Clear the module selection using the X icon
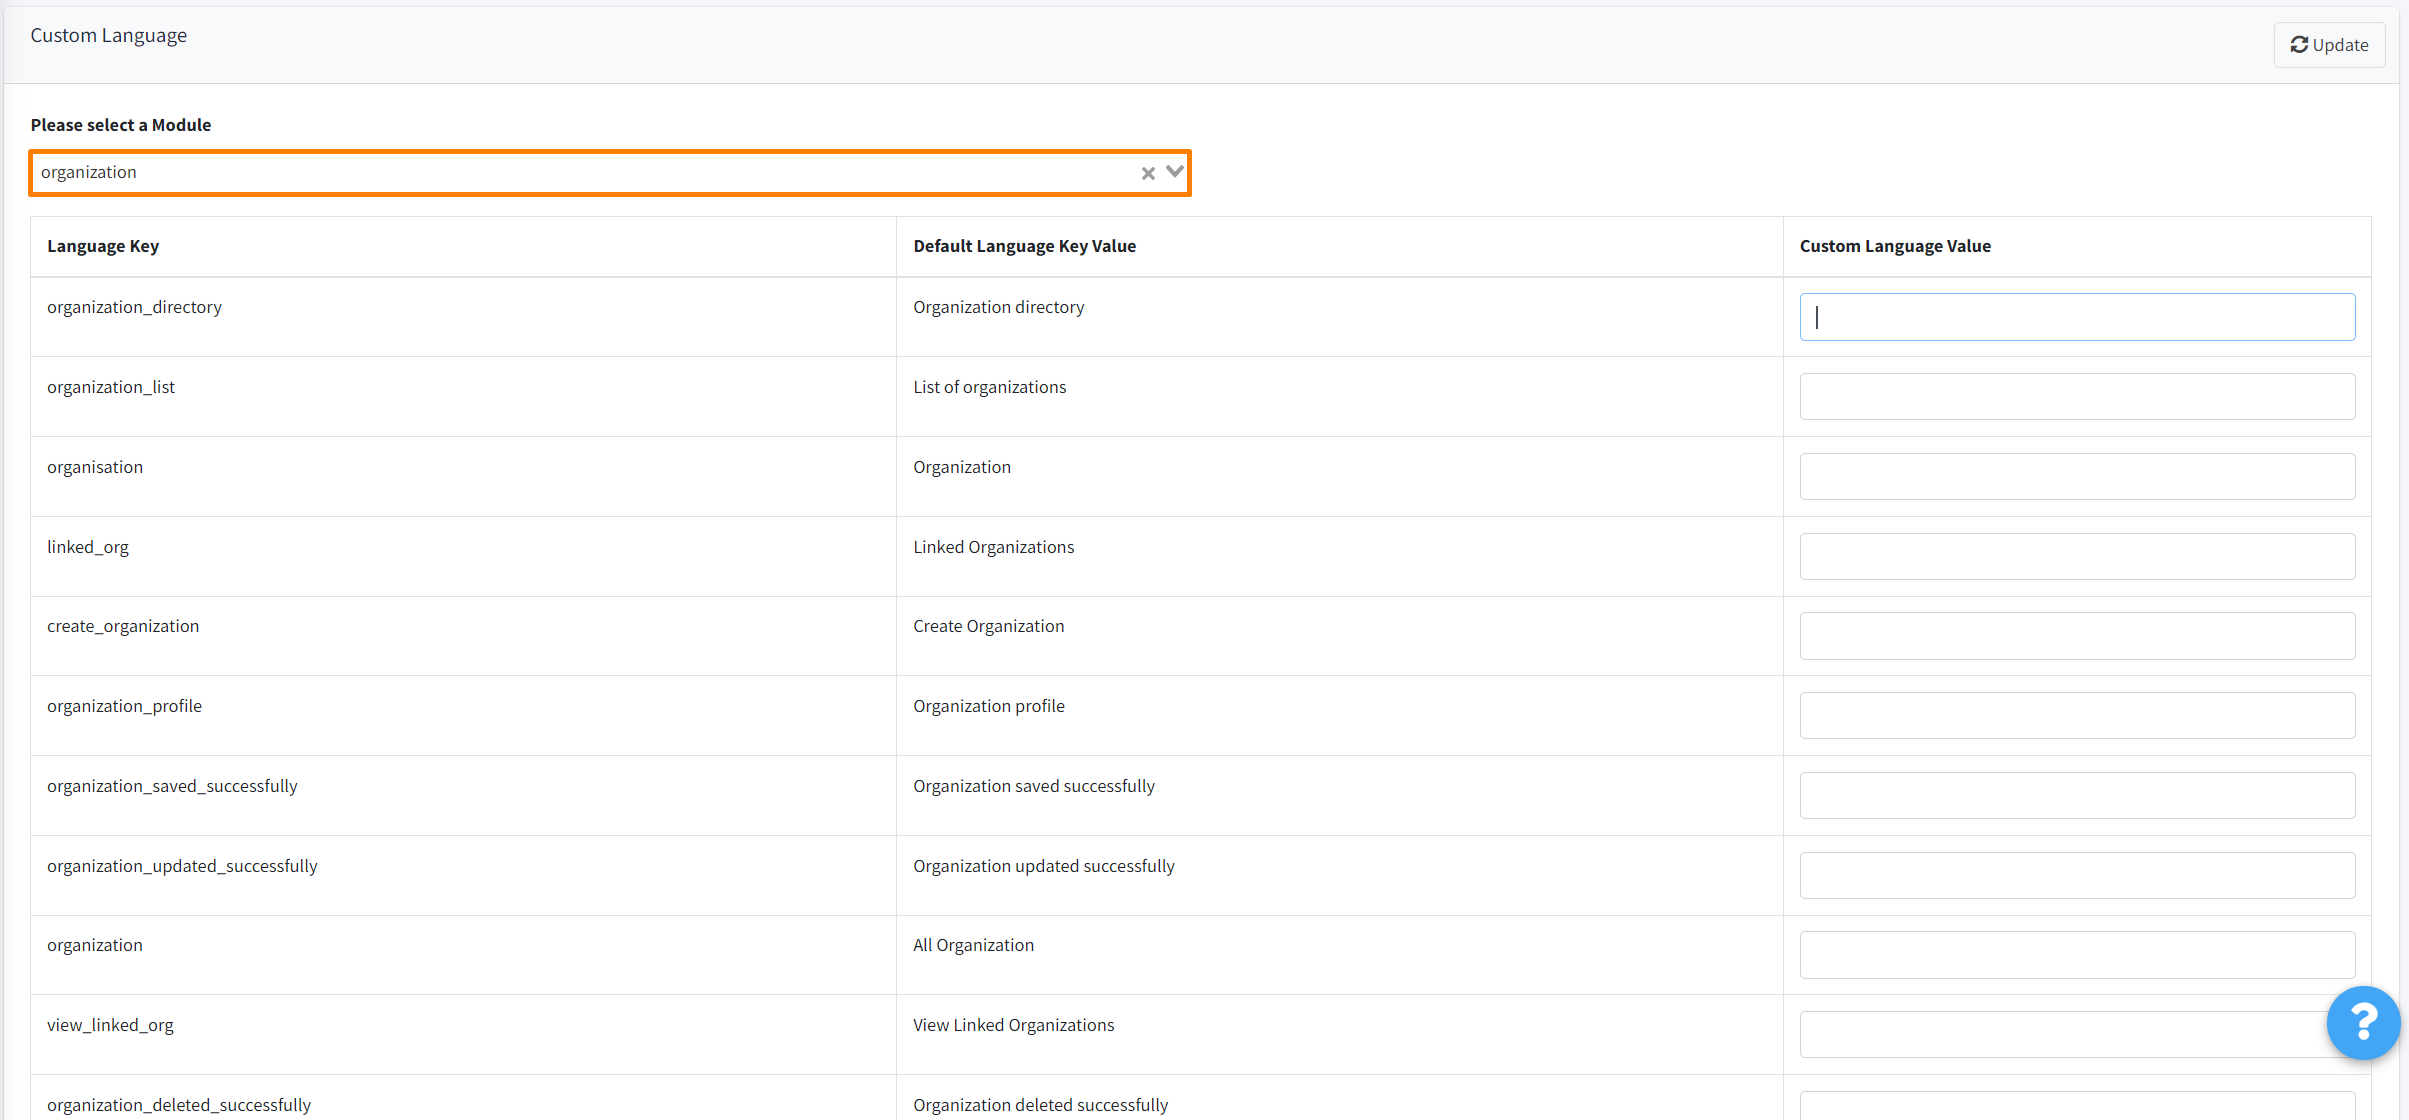 tap(1146, 173)
